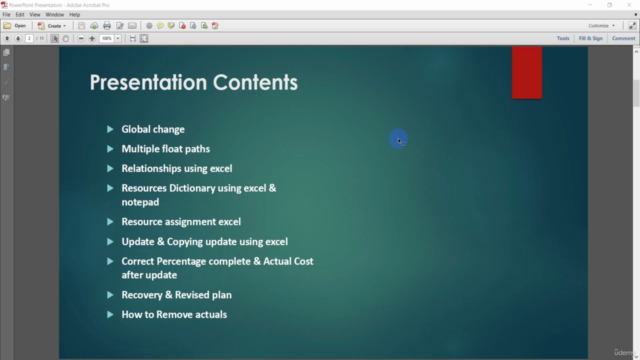Go to previous page arrow
The image size is (640, 360).
[7, 38]
